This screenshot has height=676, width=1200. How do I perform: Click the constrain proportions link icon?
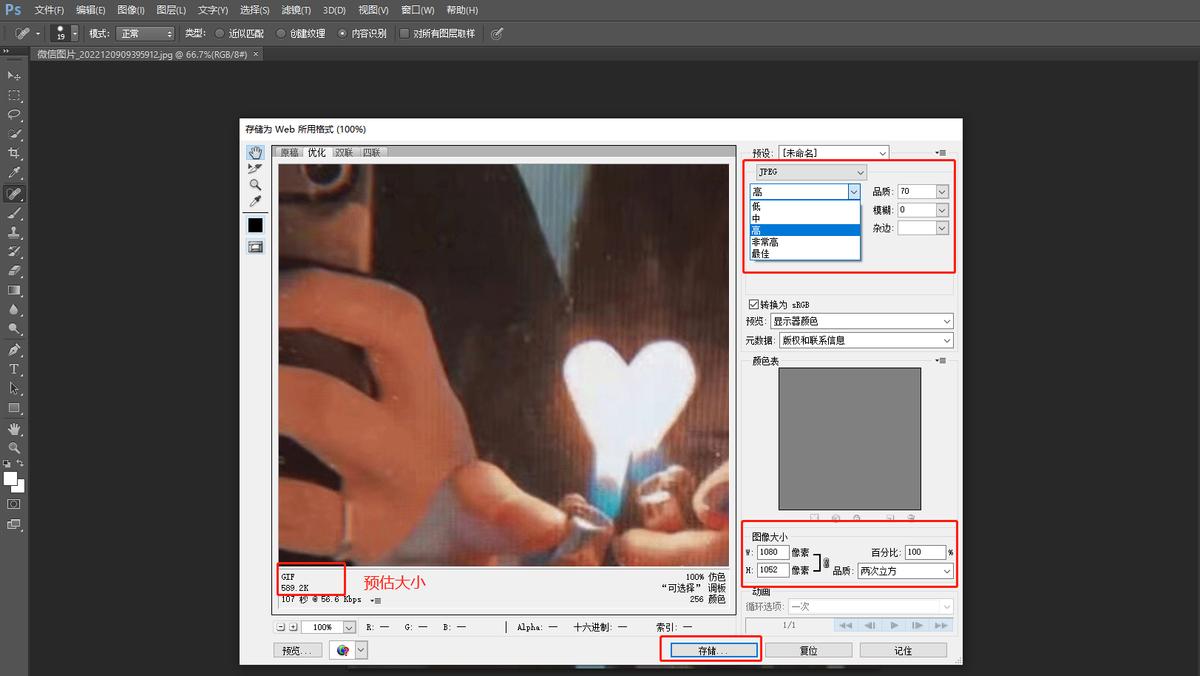pyautogui.click(x=826, y=561)
